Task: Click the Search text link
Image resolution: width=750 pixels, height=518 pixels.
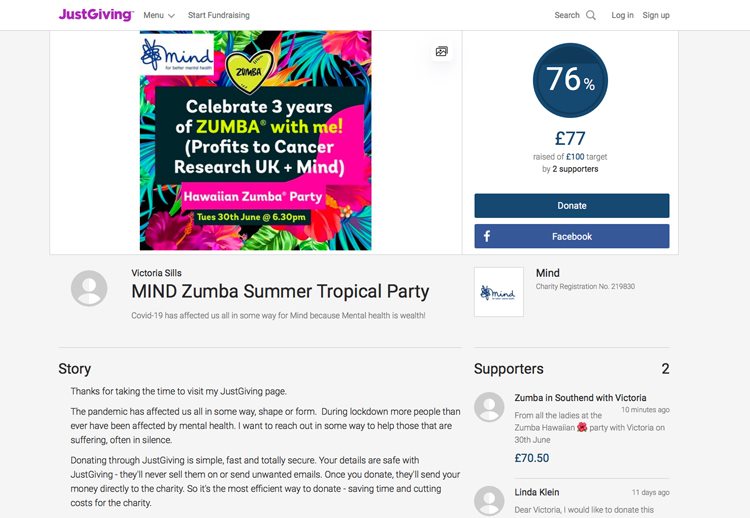Action: click(567, 15)
